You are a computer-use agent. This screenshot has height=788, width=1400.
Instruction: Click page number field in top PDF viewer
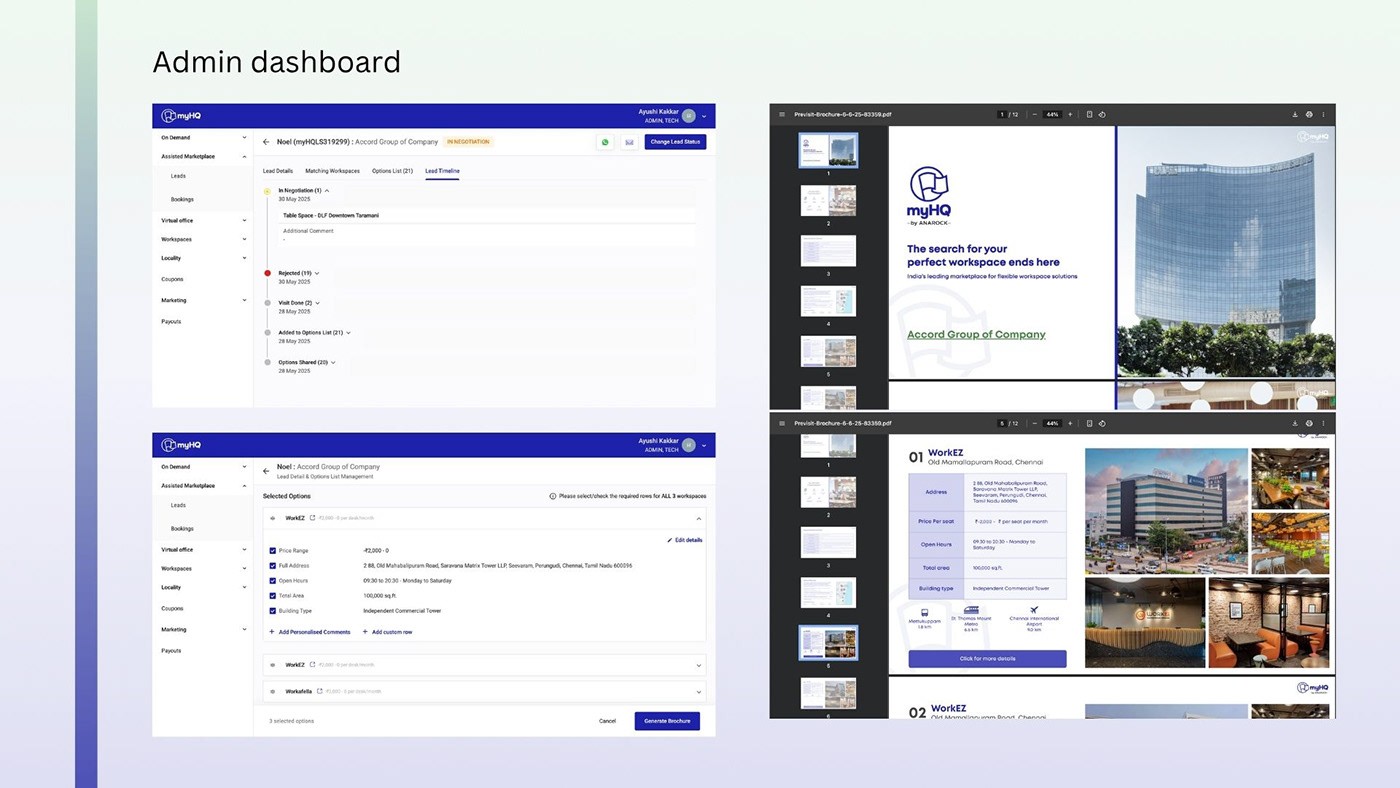pyautogui.click(x=1001, y=114)
